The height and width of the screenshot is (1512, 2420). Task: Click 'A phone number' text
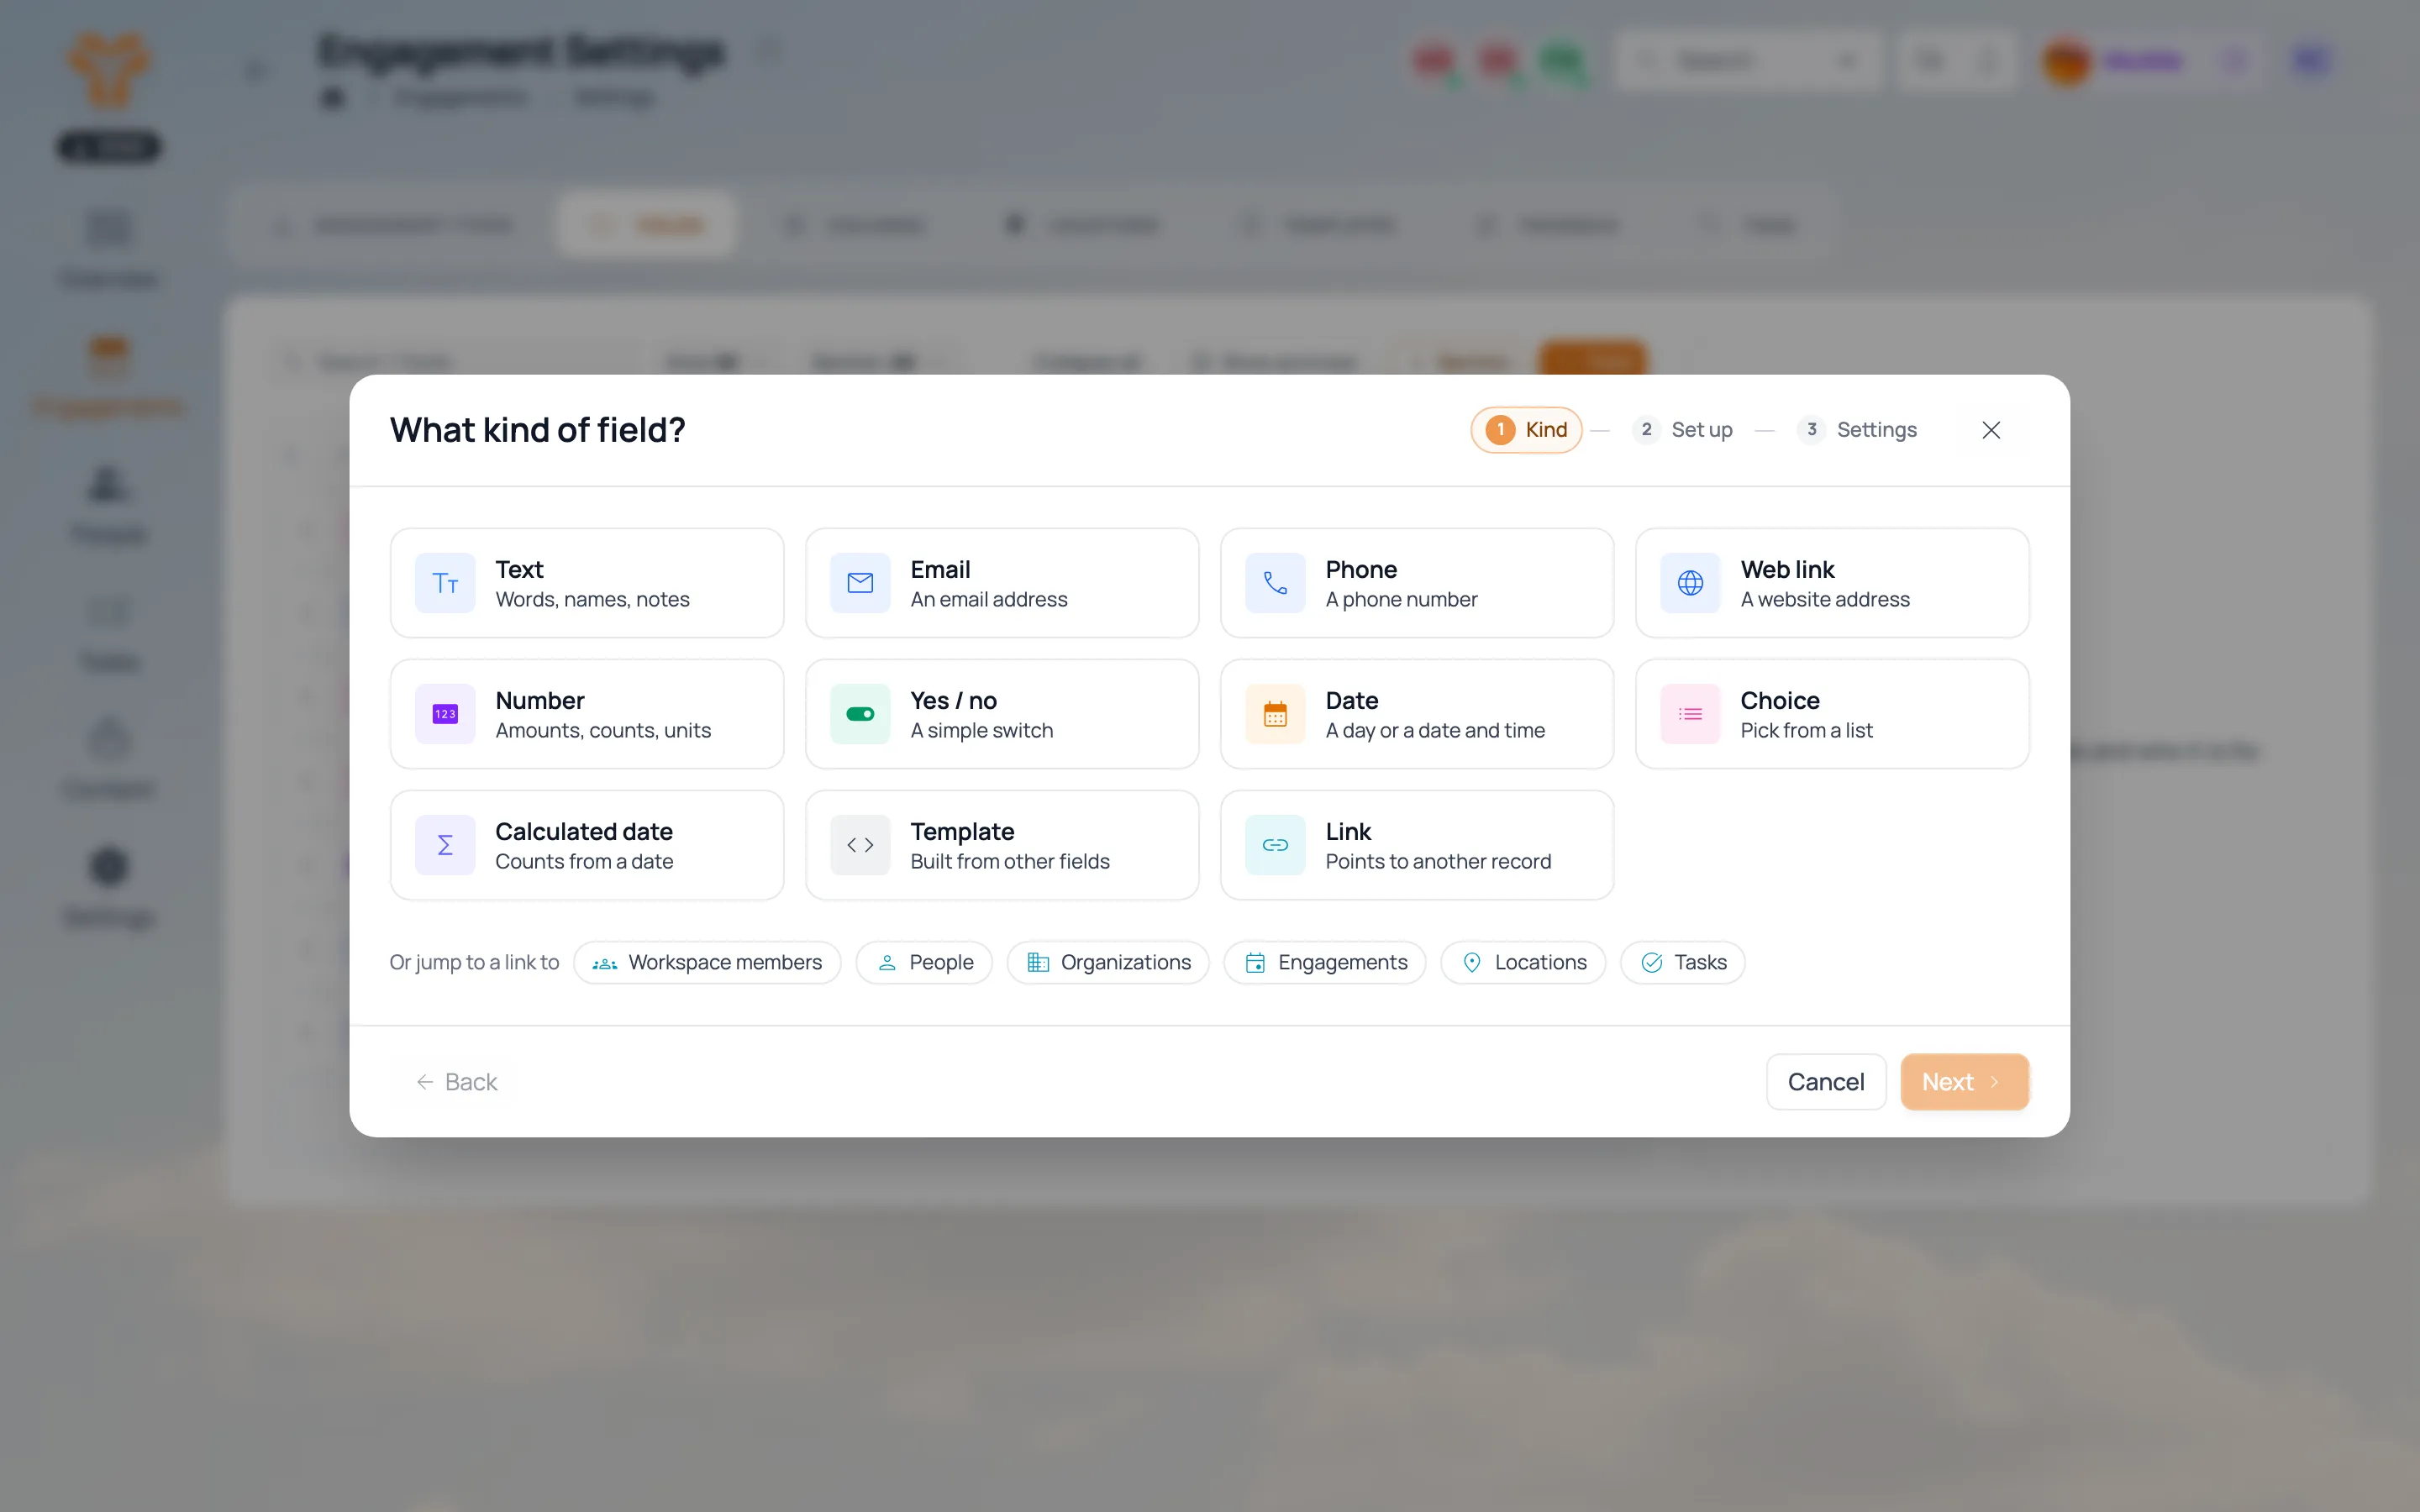[x=1401, y=599]
